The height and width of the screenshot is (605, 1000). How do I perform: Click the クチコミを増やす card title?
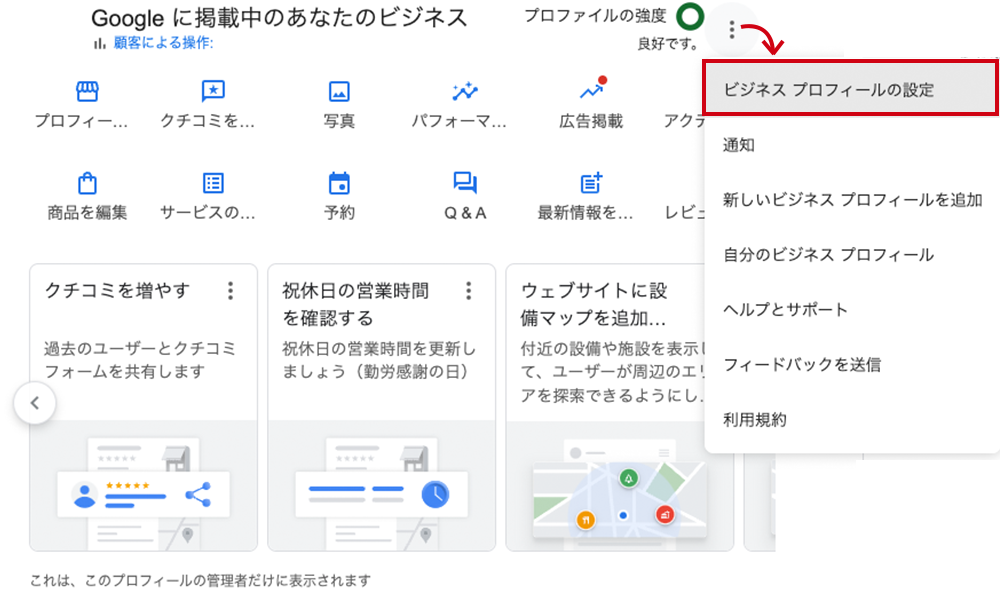click(x=117, y=291)
